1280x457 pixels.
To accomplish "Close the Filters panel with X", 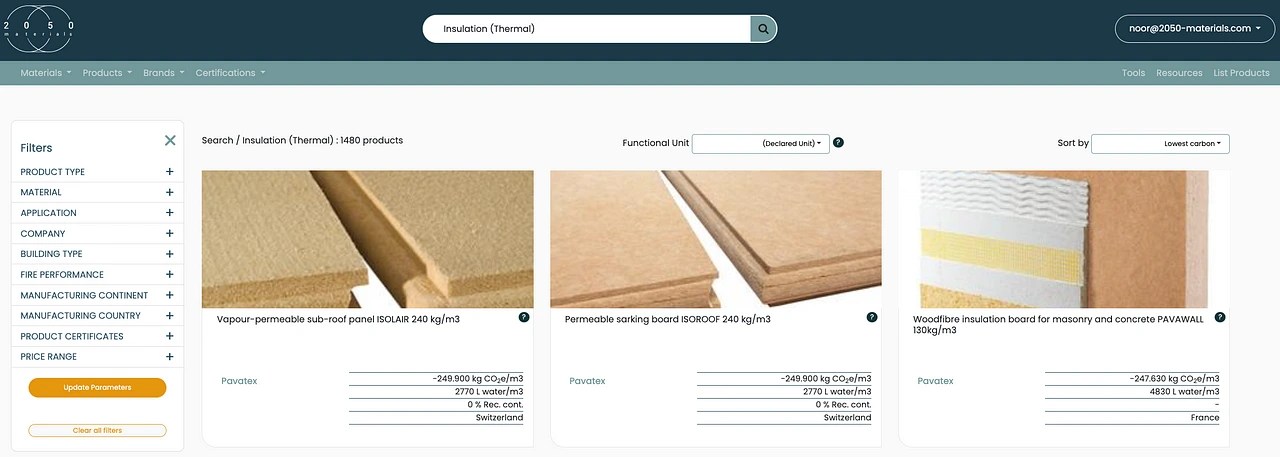I will (170, 140).
